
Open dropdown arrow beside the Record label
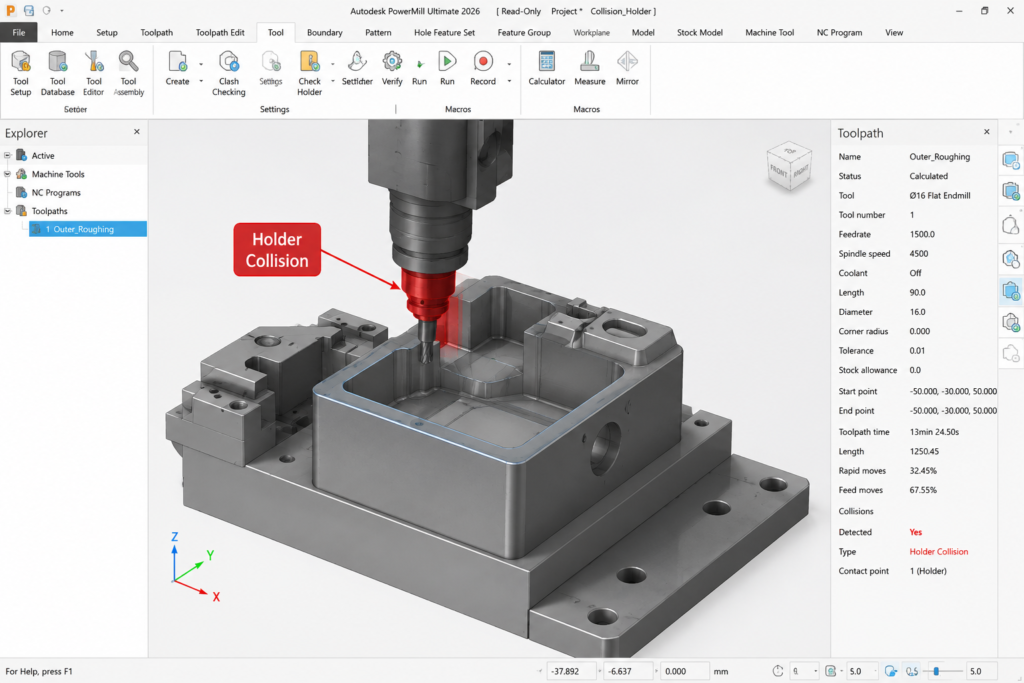pyautogui.click(x=509, y=82)
